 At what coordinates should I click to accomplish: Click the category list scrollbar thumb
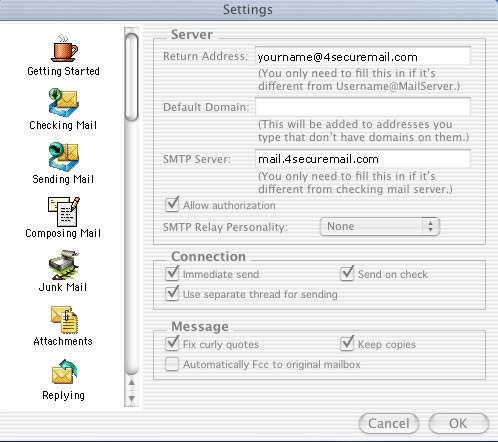pos(132,77)
